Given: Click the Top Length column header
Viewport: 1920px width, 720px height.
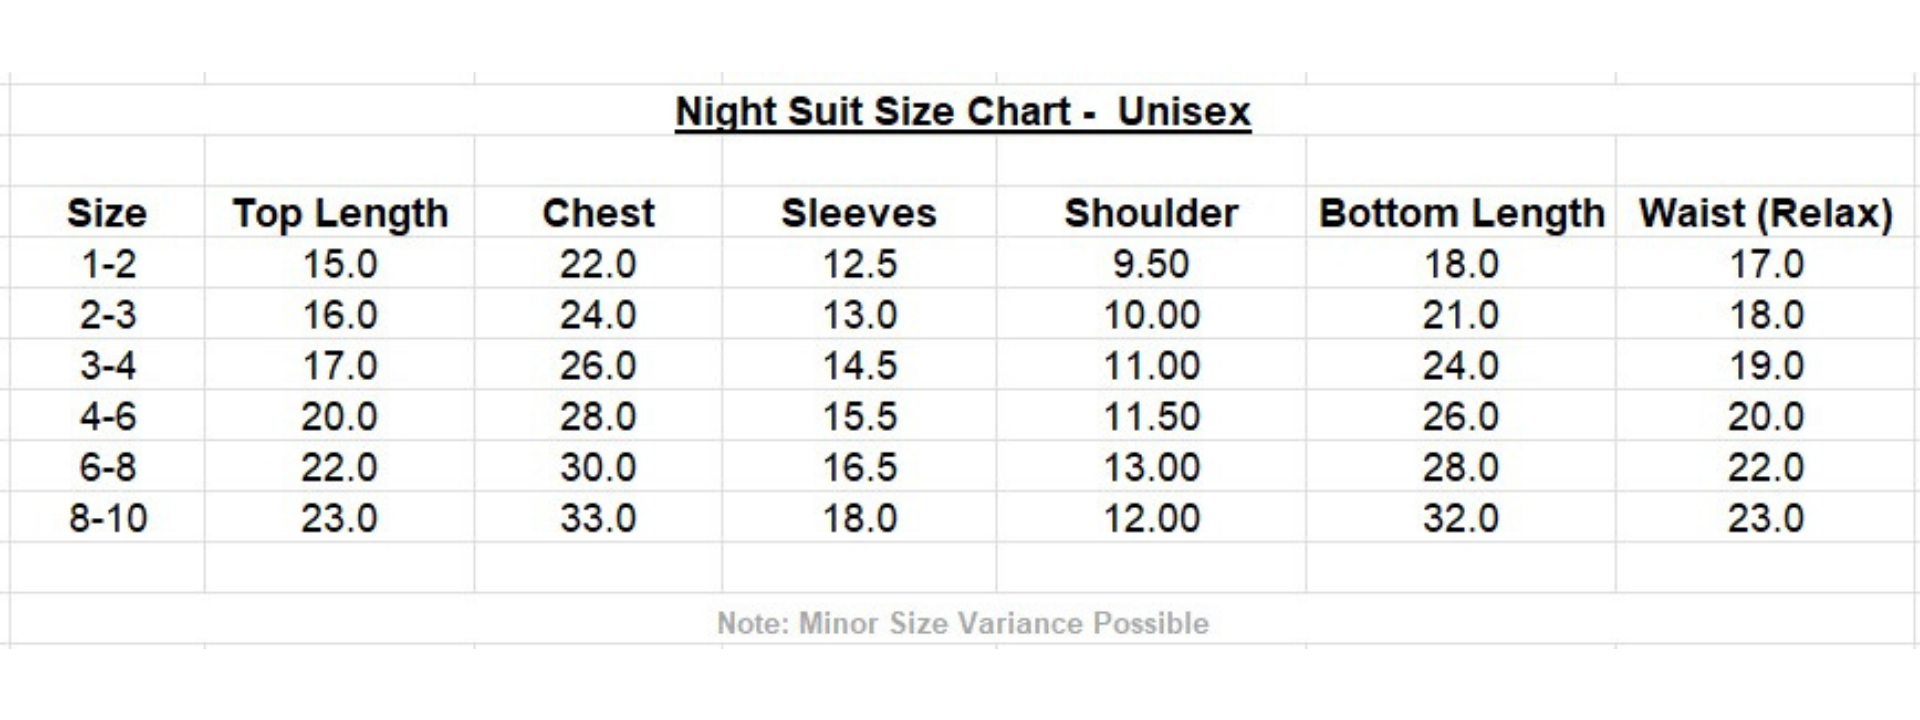Looking at the screenshot, I should tap(340, 213).
